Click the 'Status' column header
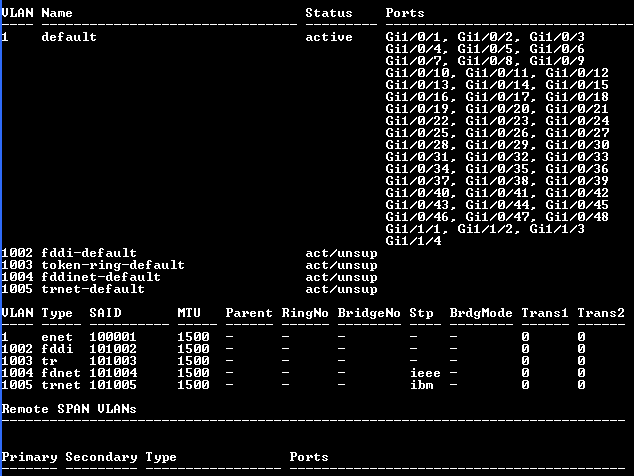This screenshot has height=476, width=634. 329,13
